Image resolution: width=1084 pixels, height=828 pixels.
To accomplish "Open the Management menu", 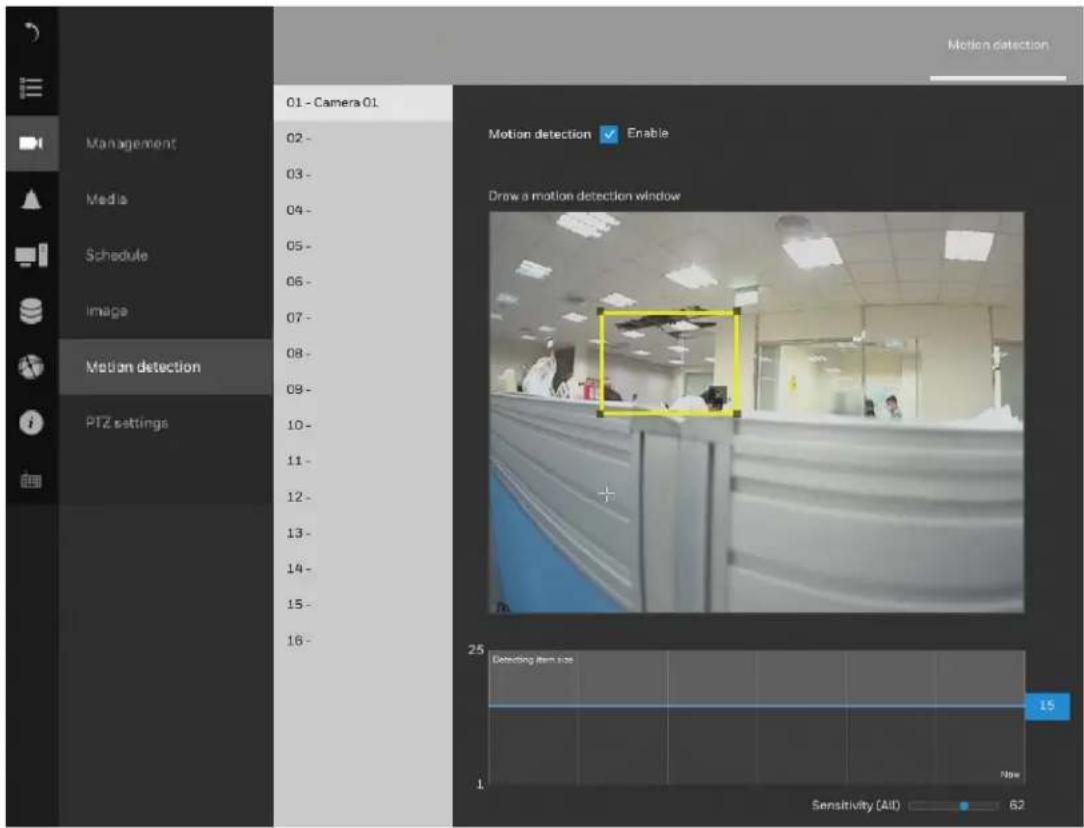I will [131, 144].
